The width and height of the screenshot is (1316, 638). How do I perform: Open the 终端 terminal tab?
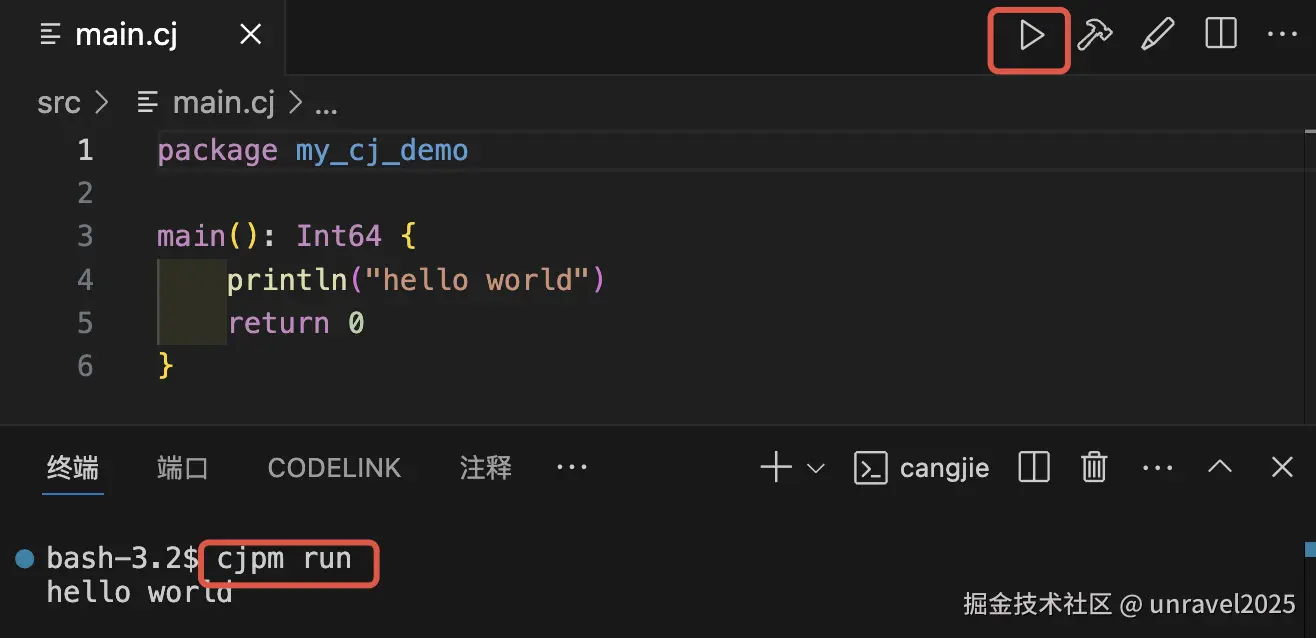[73, 467]
